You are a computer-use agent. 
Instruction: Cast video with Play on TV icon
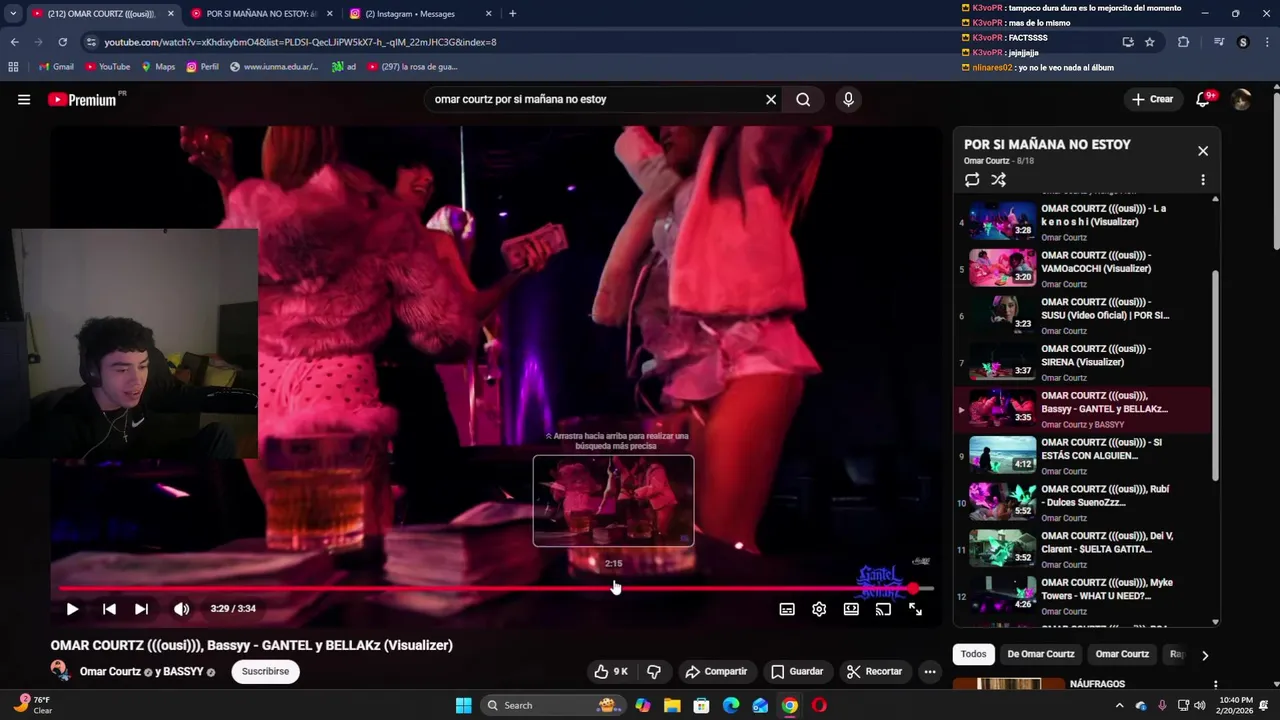tap(883, 609)
